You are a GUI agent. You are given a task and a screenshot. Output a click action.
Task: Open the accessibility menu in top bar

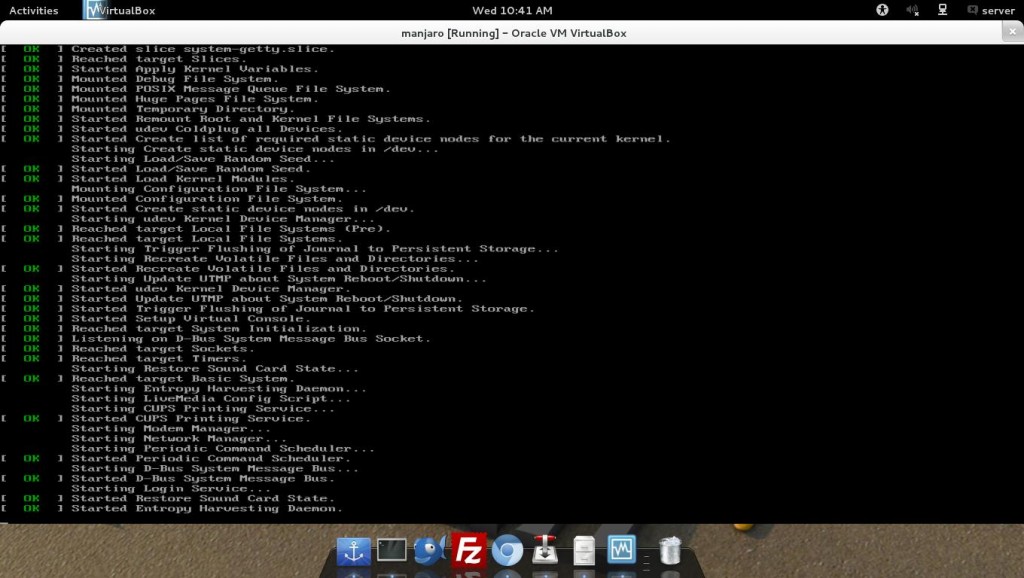(882, 10)
